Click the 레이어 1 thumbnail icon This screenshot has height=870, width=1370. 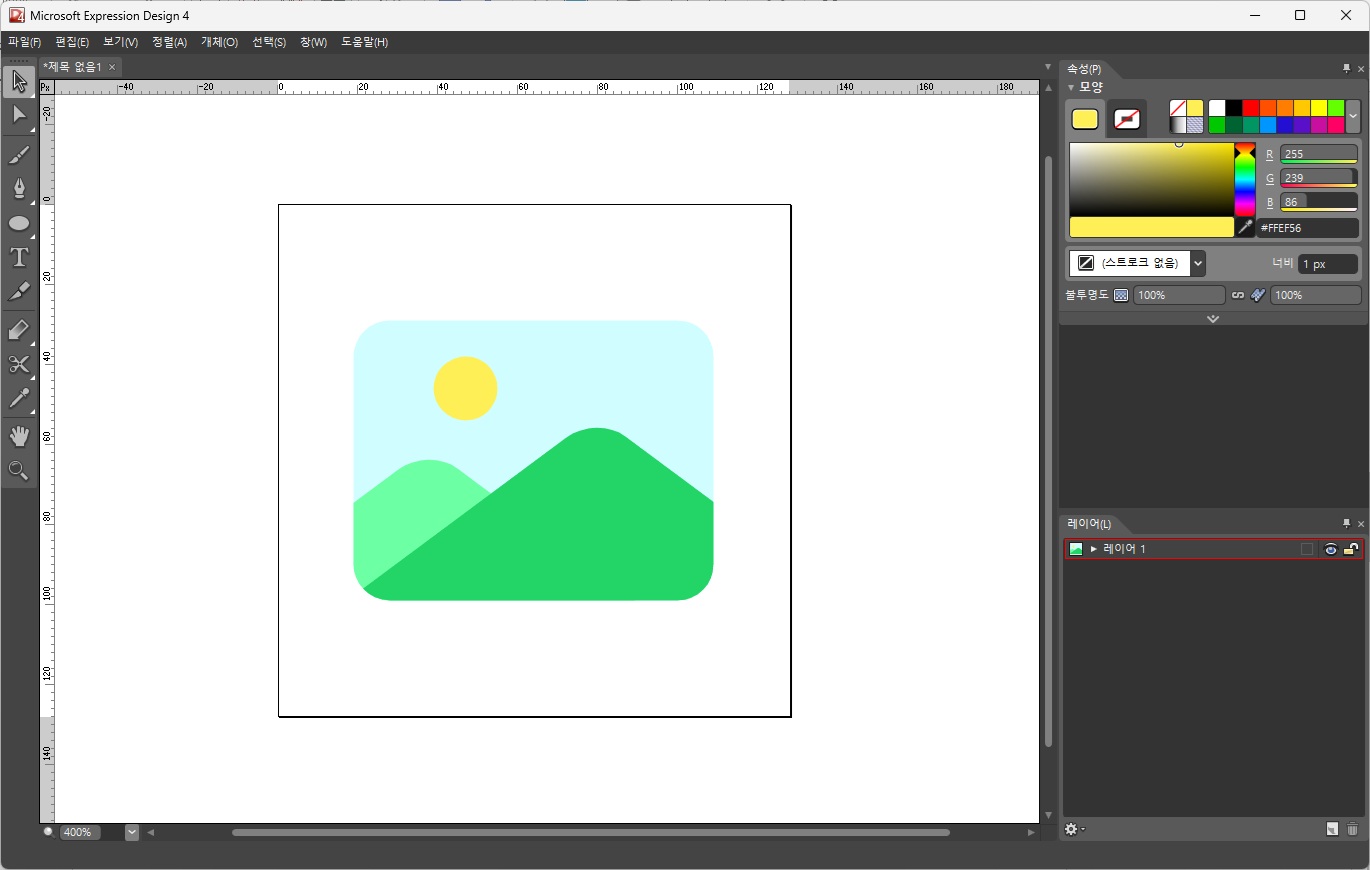(1076, 549)
